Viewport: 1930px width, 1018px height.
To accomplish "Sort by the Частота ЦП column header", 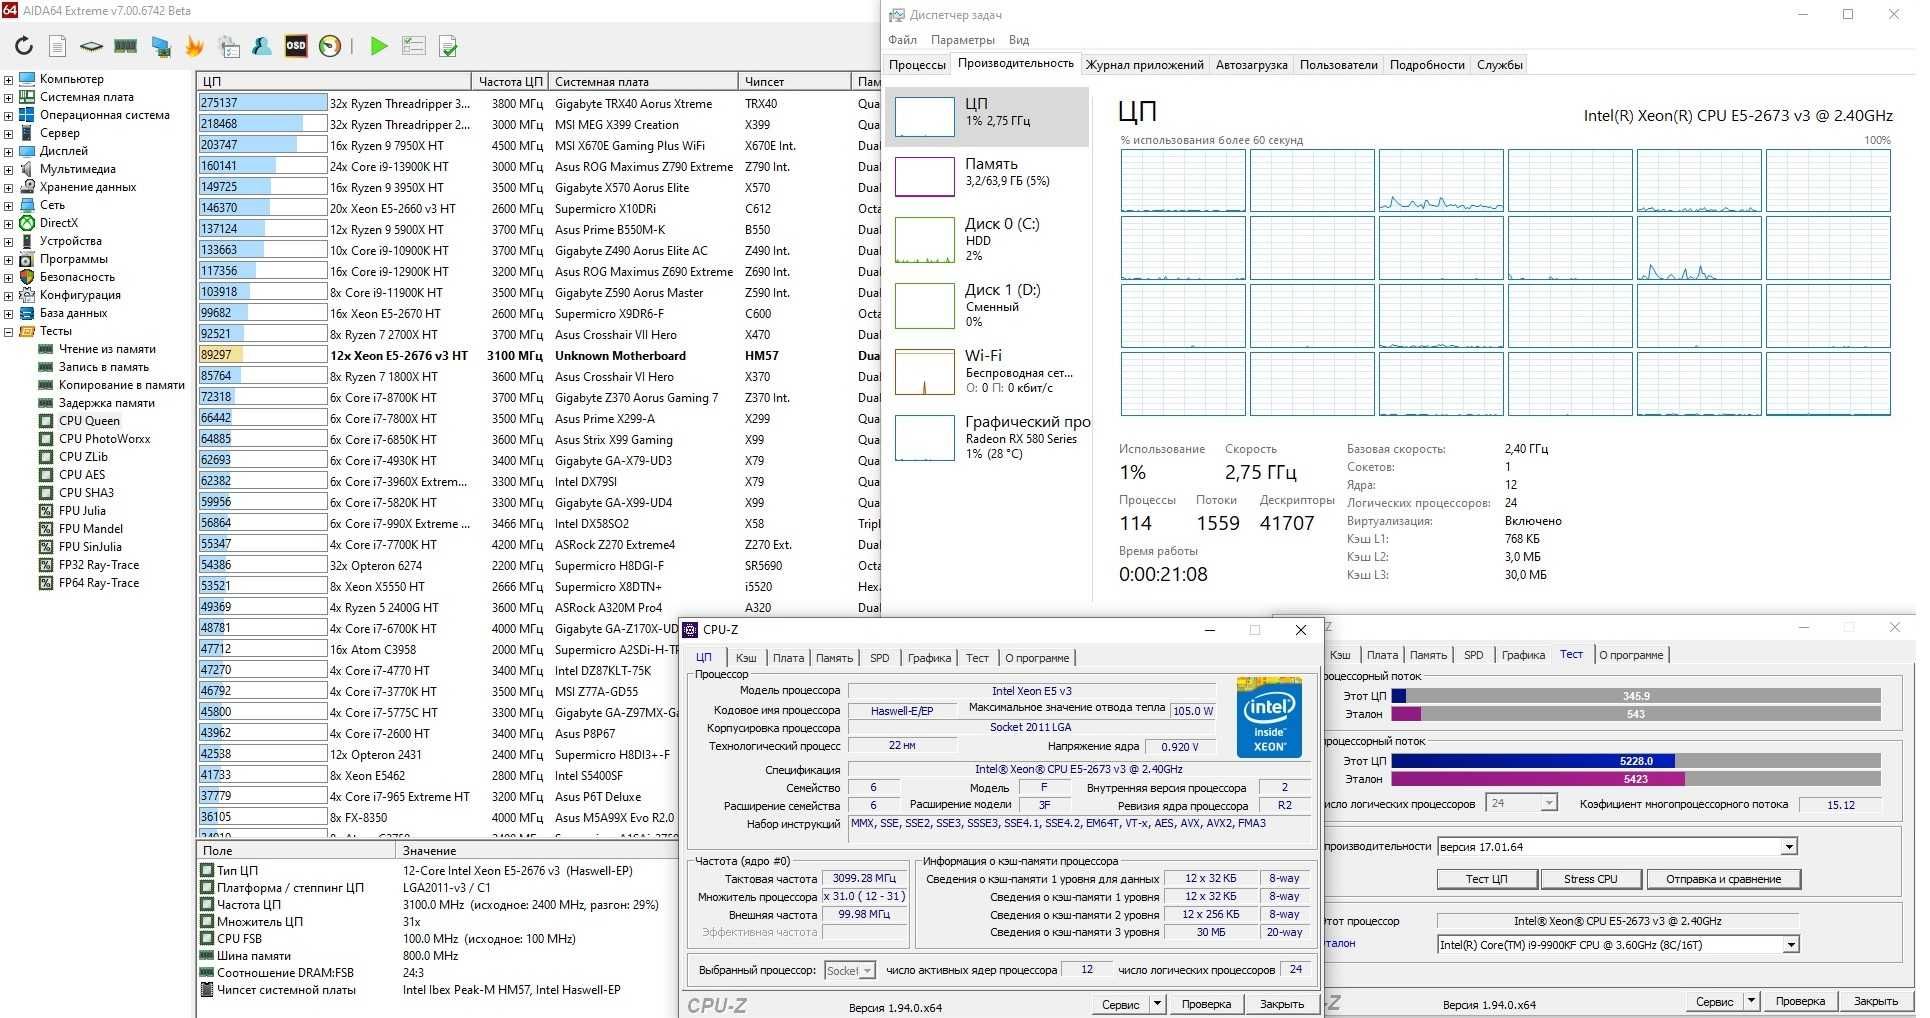I will coord(509,81).
